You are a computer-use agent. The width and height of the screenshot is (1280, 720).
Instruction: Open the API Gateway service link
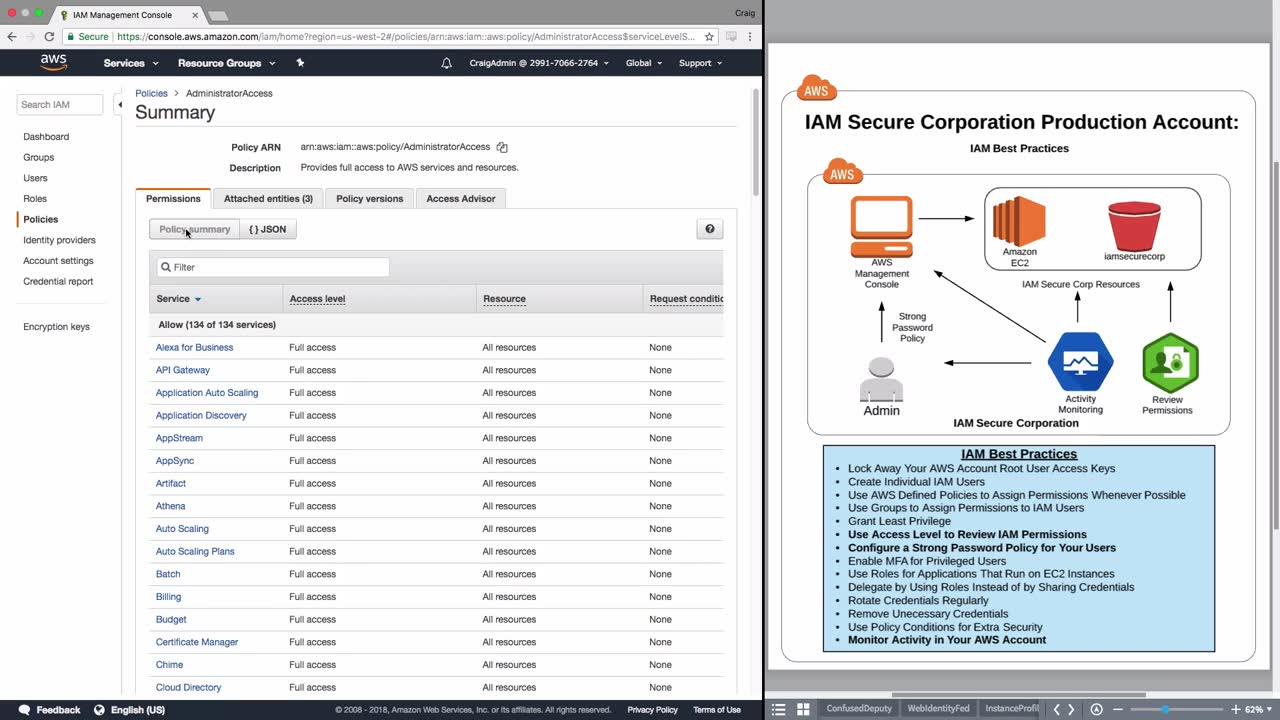pos(183,370)
